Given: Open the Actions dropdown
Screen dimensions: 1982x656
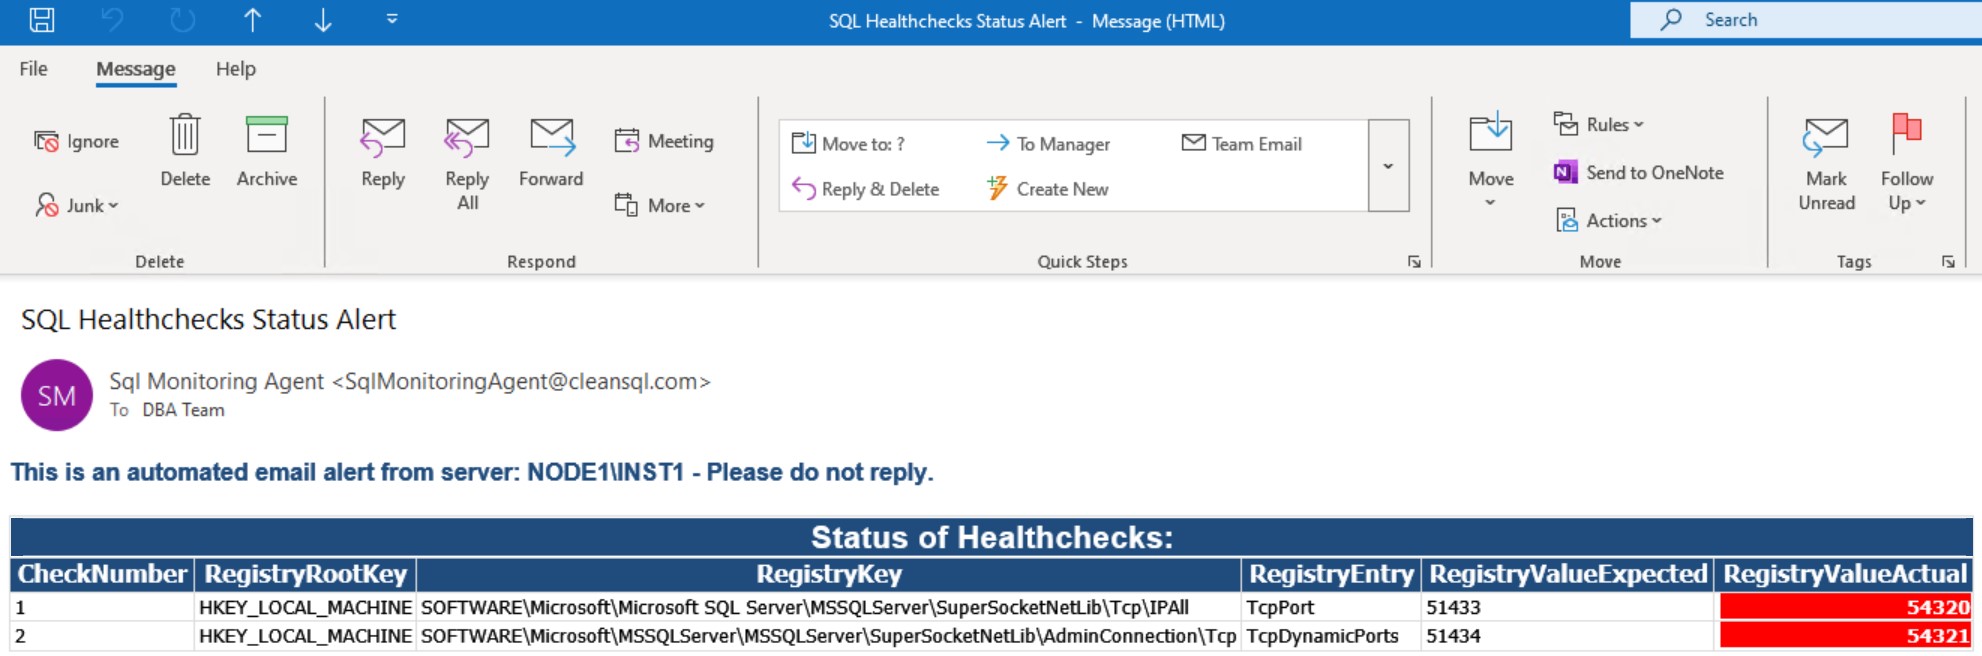Looking at the screenshot, I should (x=1608, y=221).
